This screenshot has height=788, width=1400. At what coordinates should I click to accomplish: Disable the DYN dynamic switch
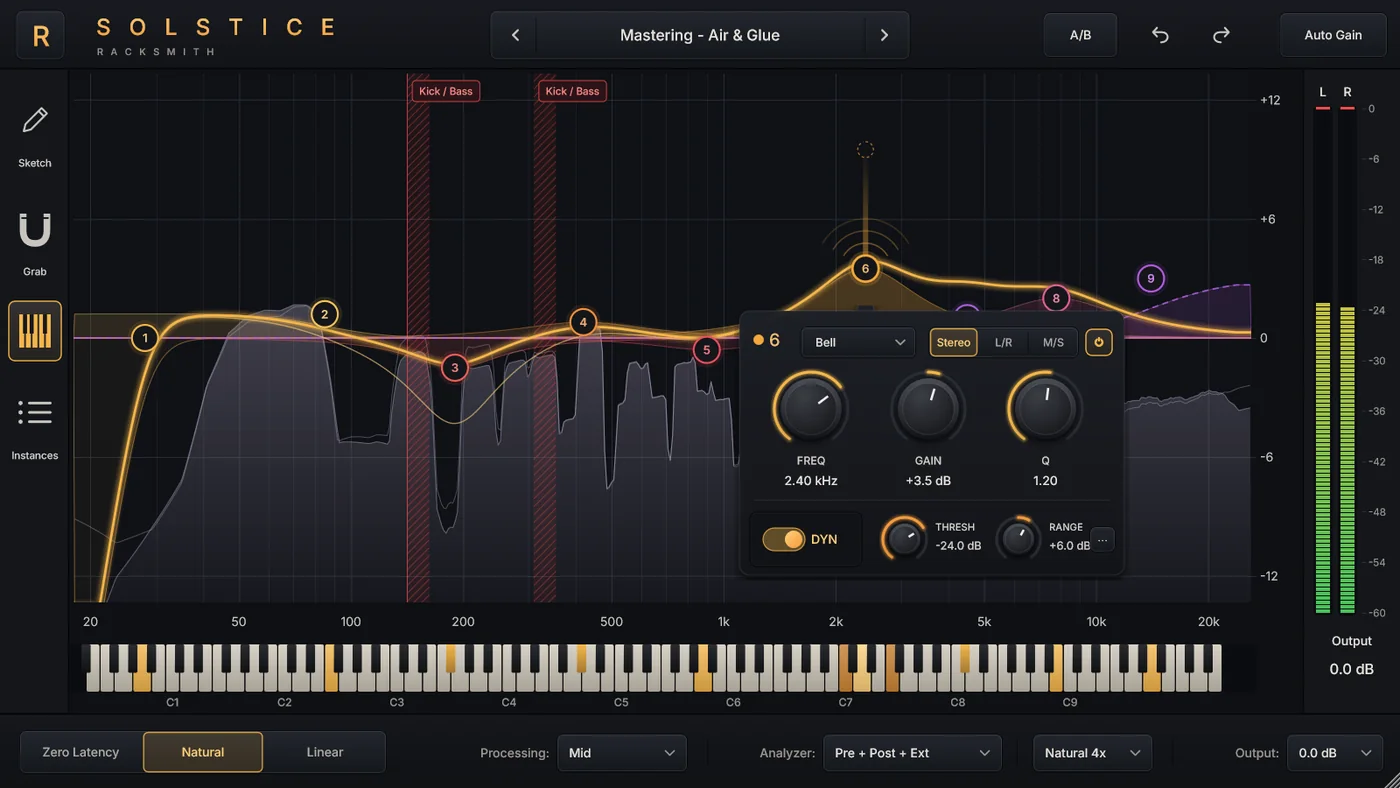pos(783,540)
